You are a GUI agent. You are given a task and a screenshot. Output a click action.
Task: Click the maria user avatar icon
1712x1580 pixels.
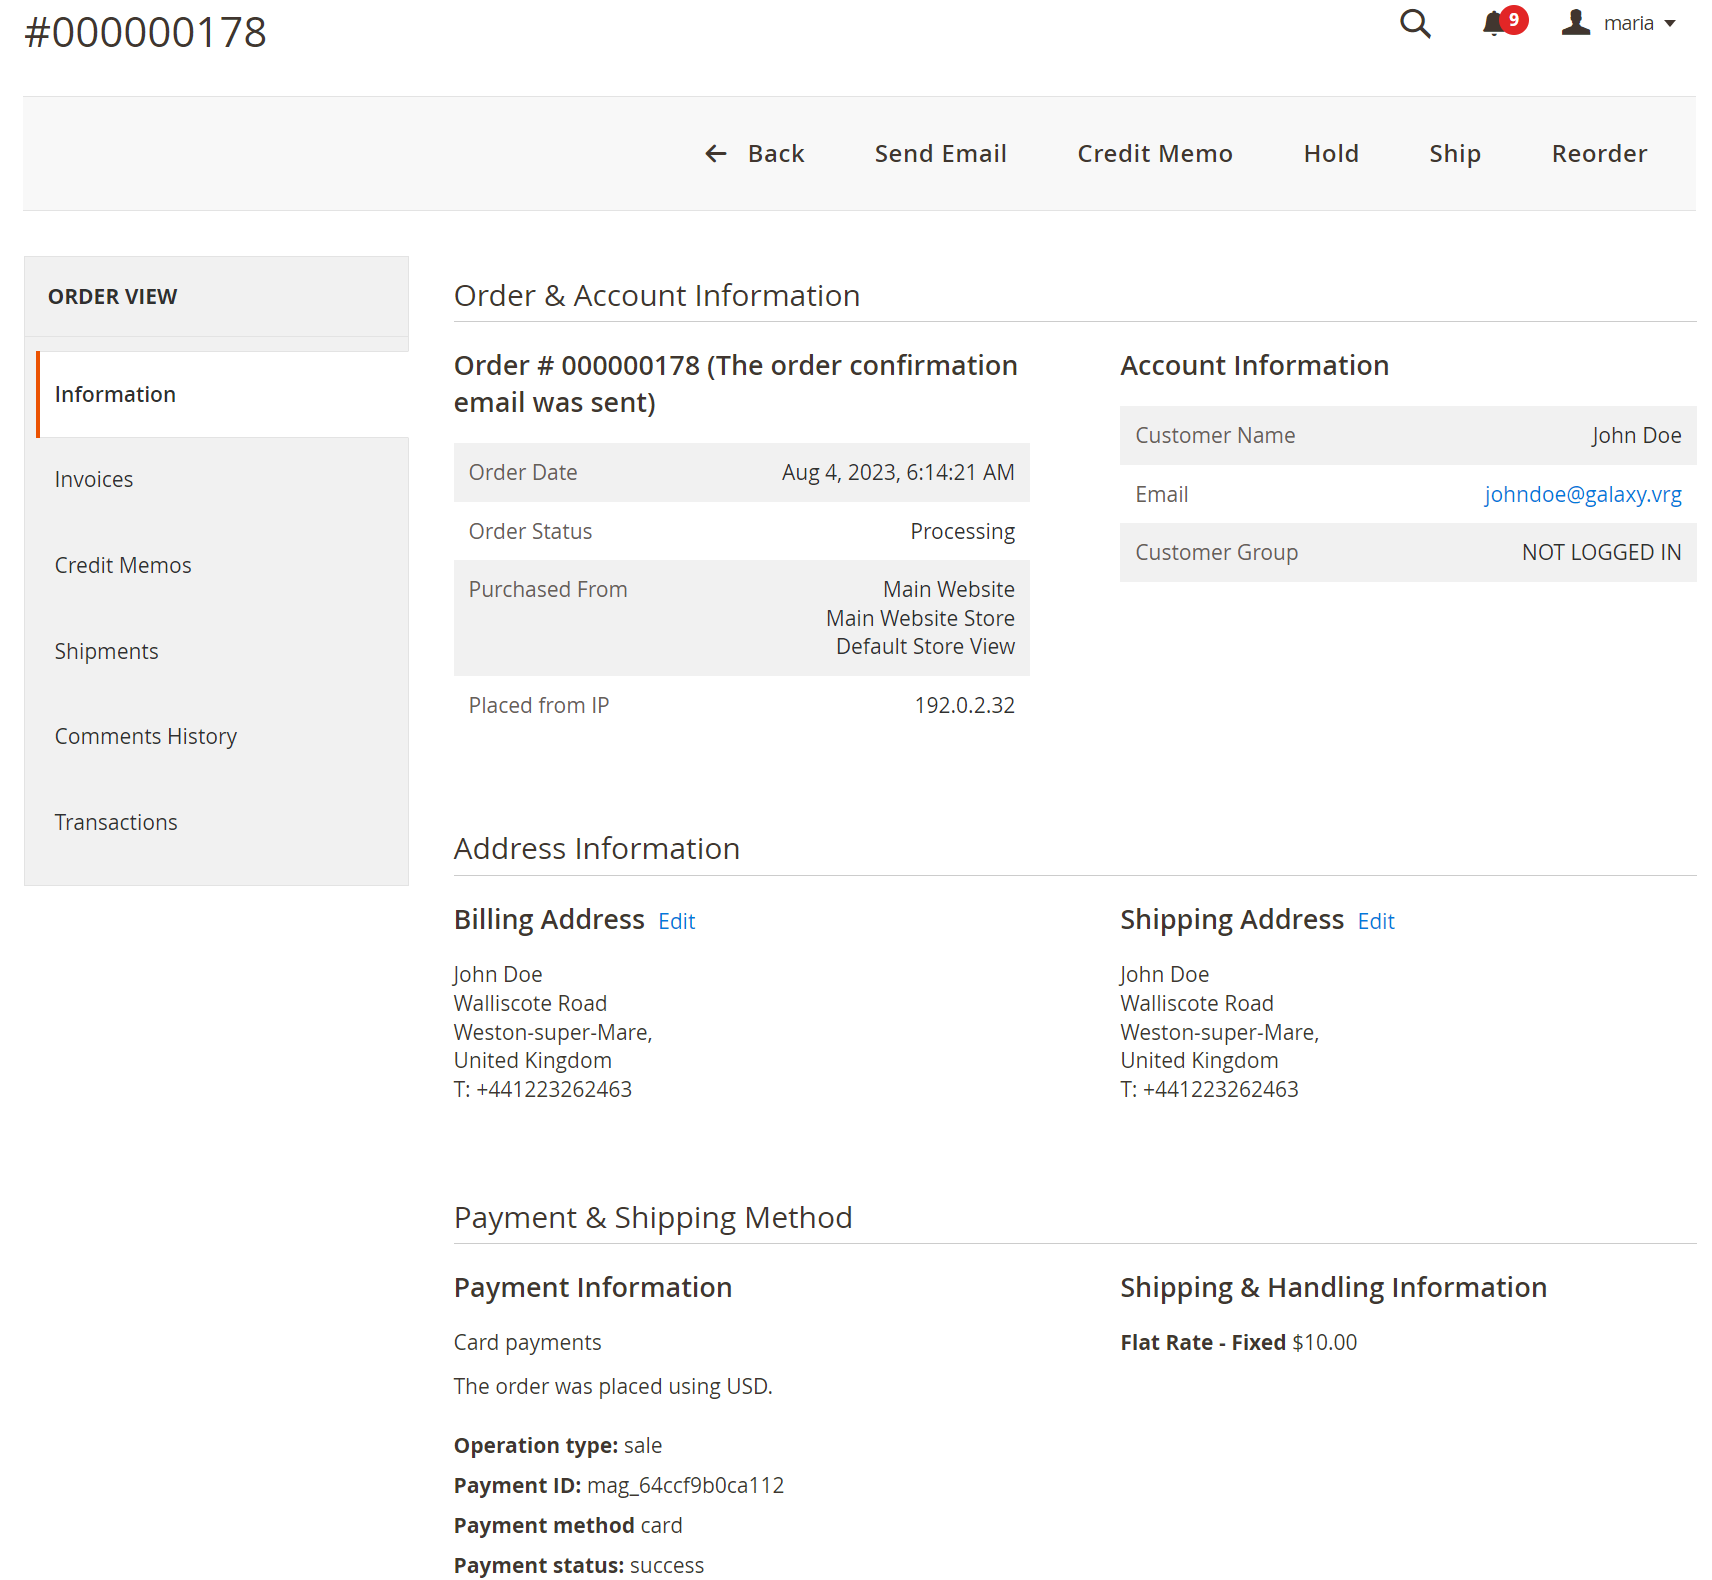1576,23
